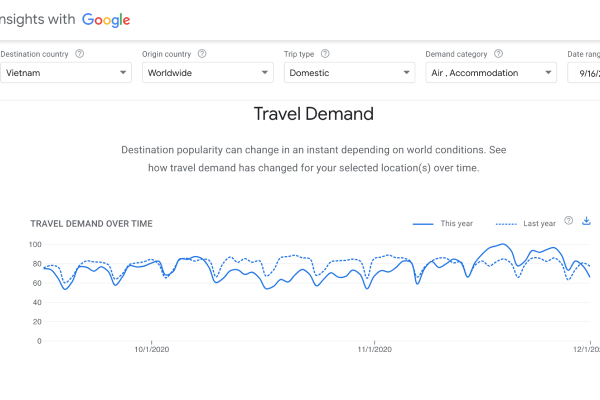Click the Insights with header text

pos(37,20)
